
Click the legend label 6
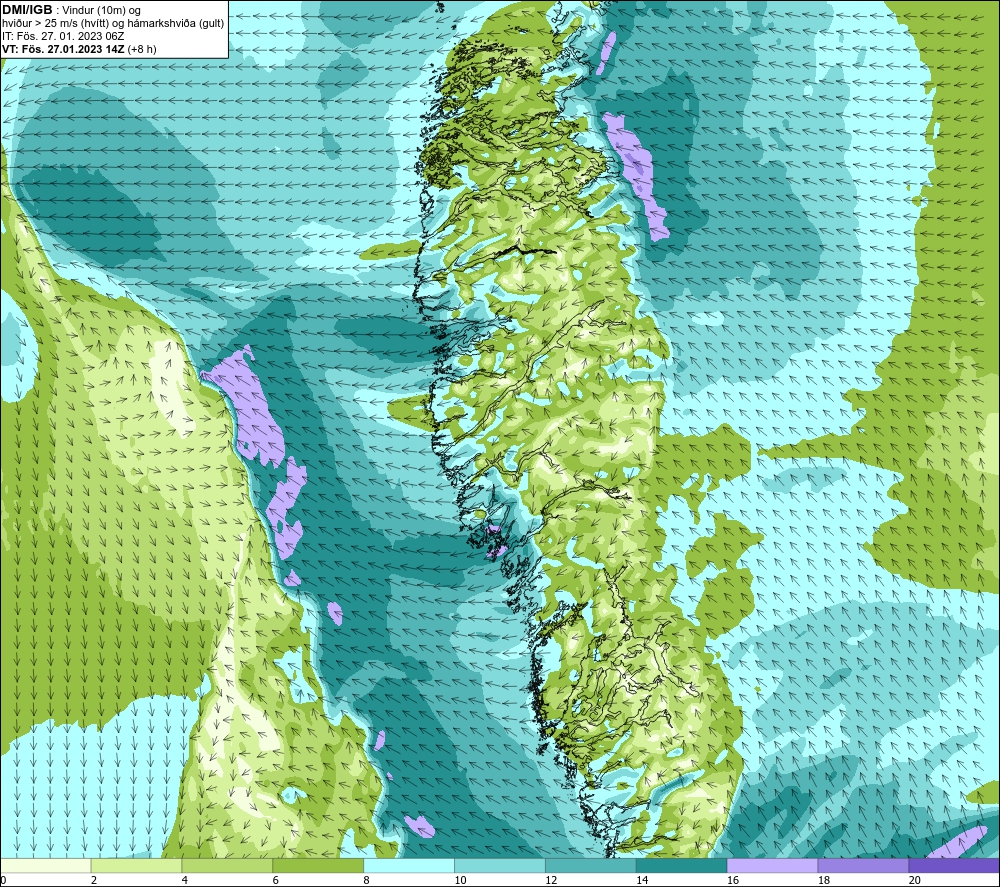pos(276,880)
